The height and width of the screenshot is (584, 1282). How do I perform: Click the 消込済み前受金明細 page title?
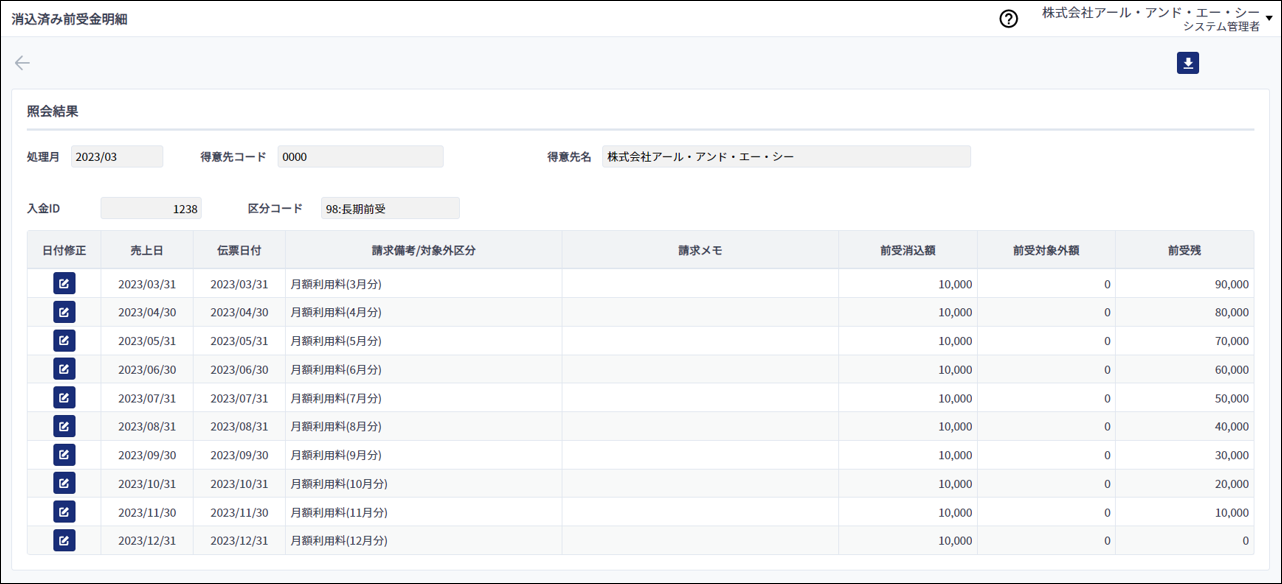69,19
